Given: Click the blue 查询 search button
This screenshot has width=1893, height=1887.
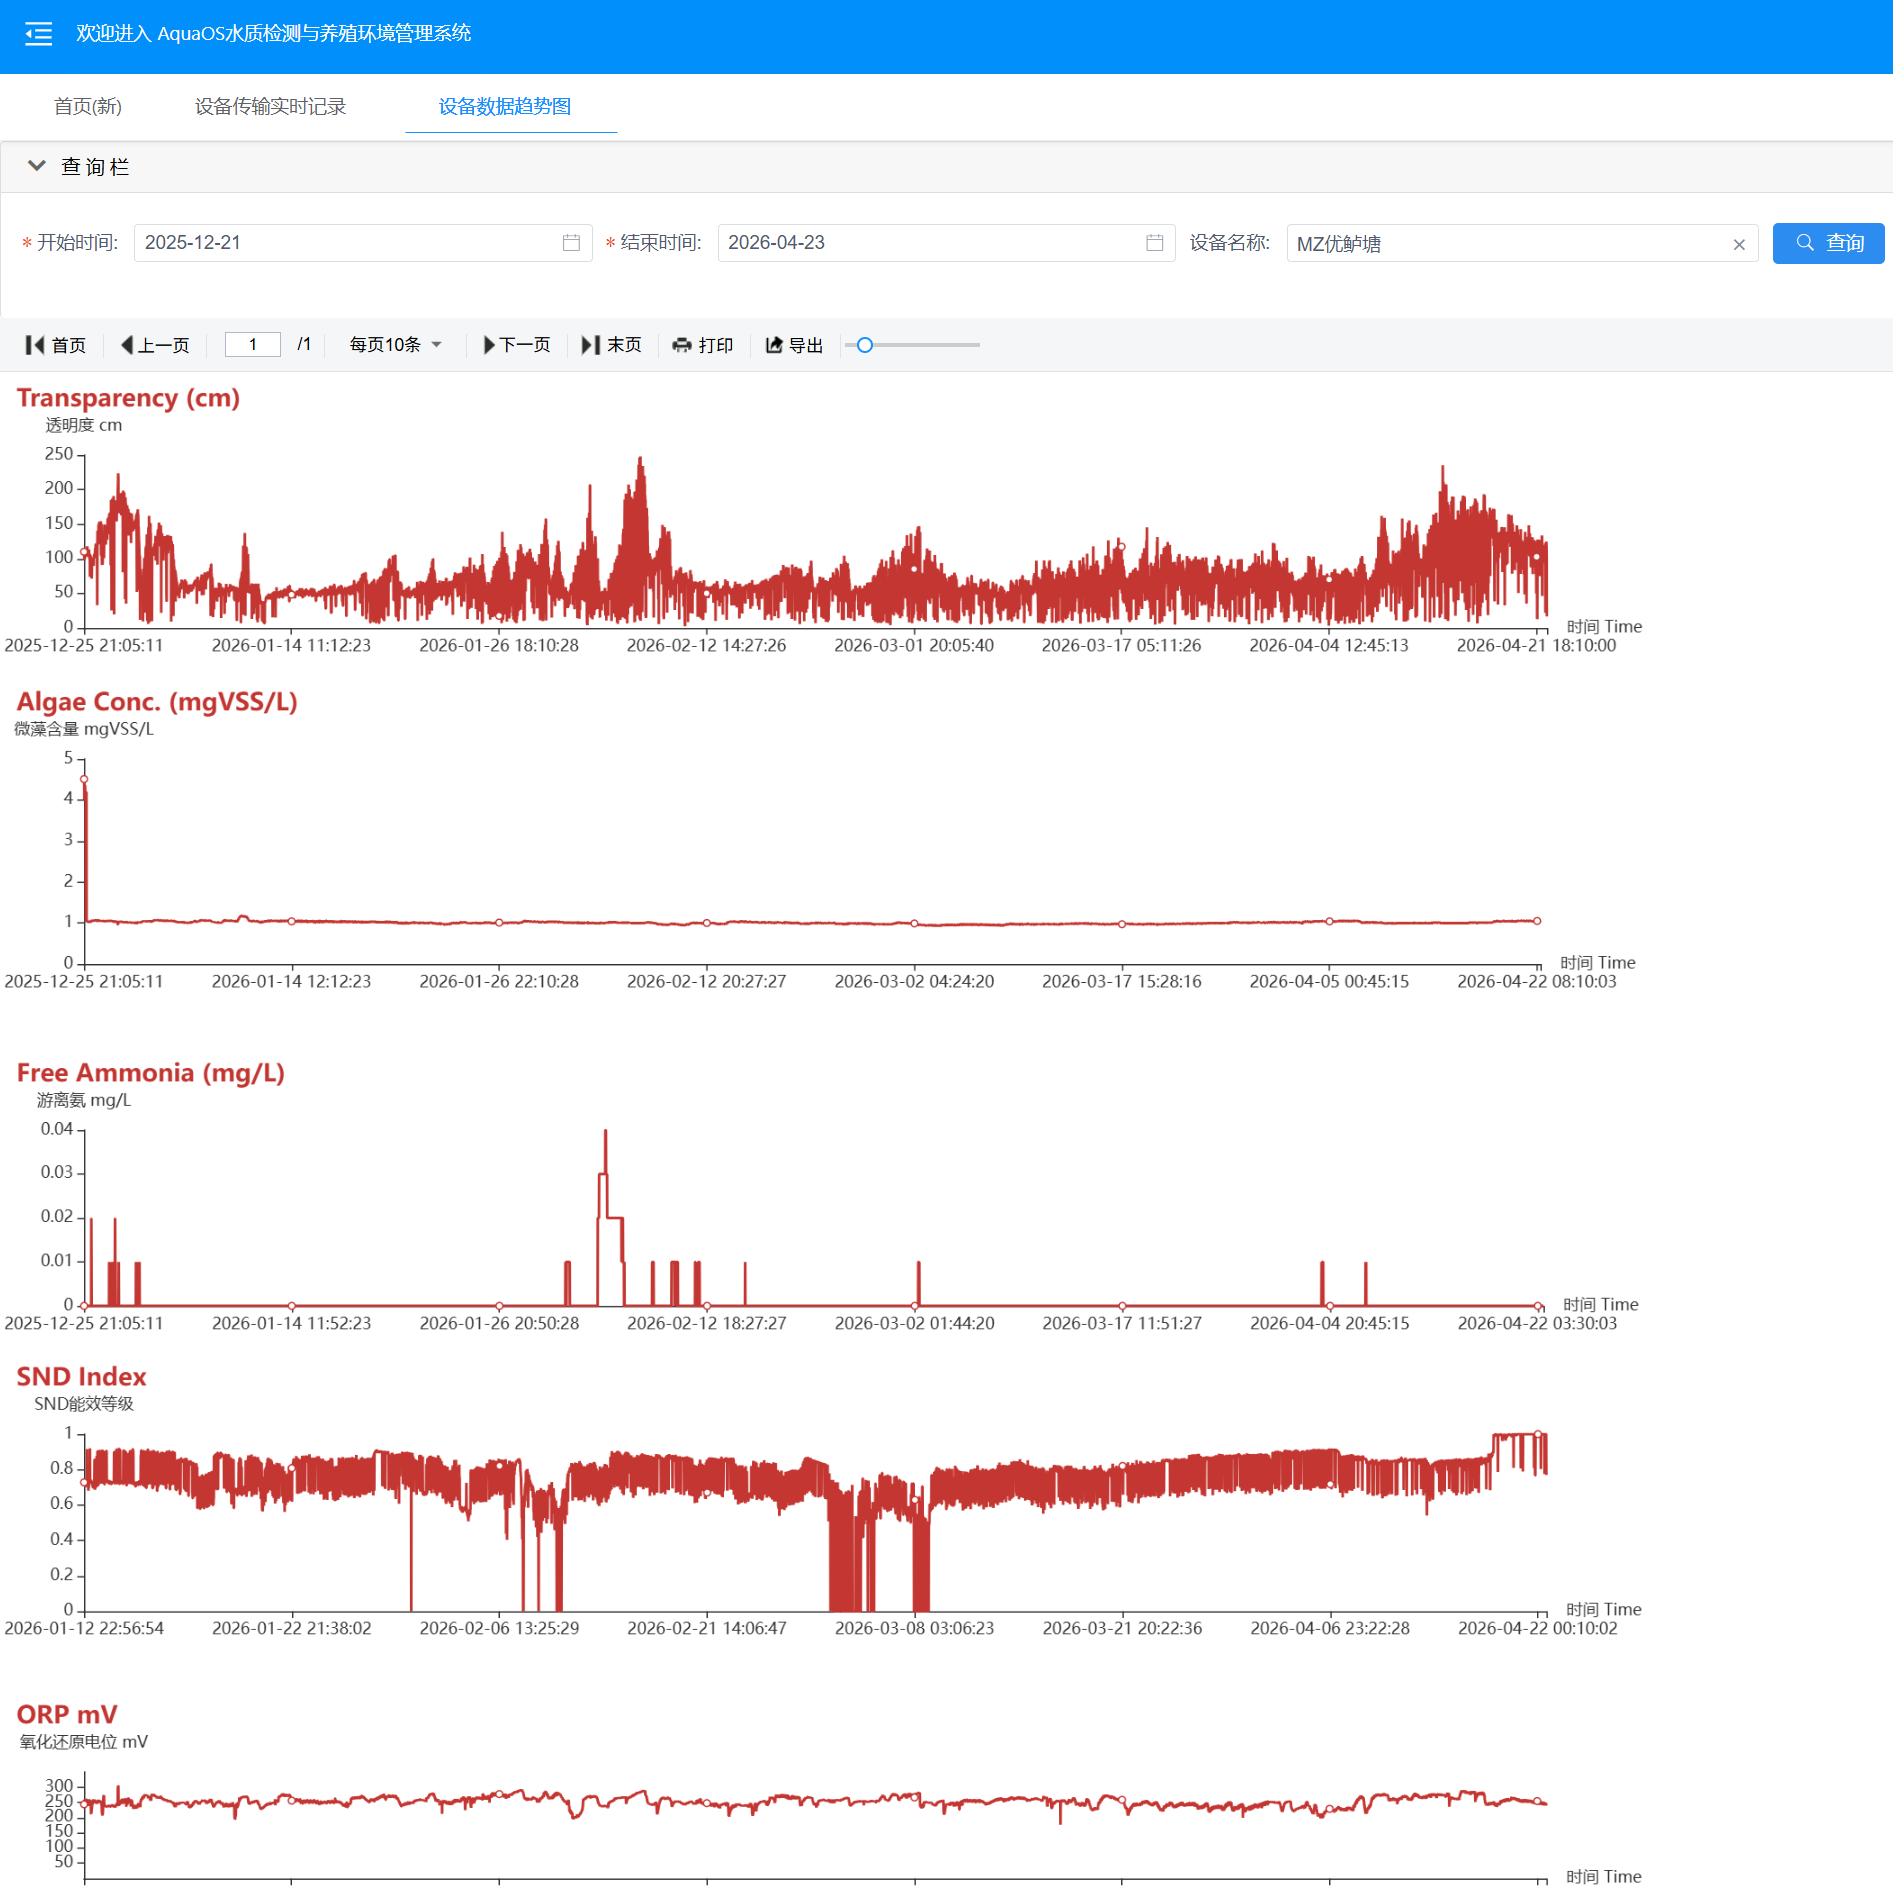Looking at the screenshot, I should click(1828, 243).
